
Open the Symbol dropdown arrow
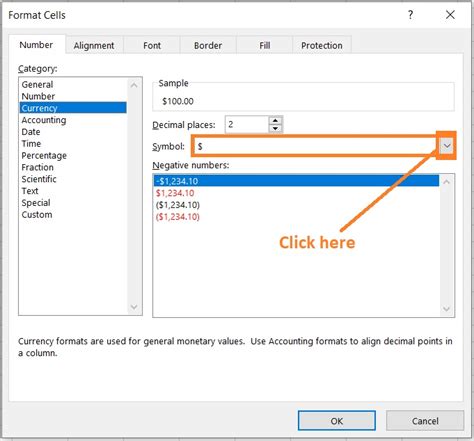[x=447, y=146]
